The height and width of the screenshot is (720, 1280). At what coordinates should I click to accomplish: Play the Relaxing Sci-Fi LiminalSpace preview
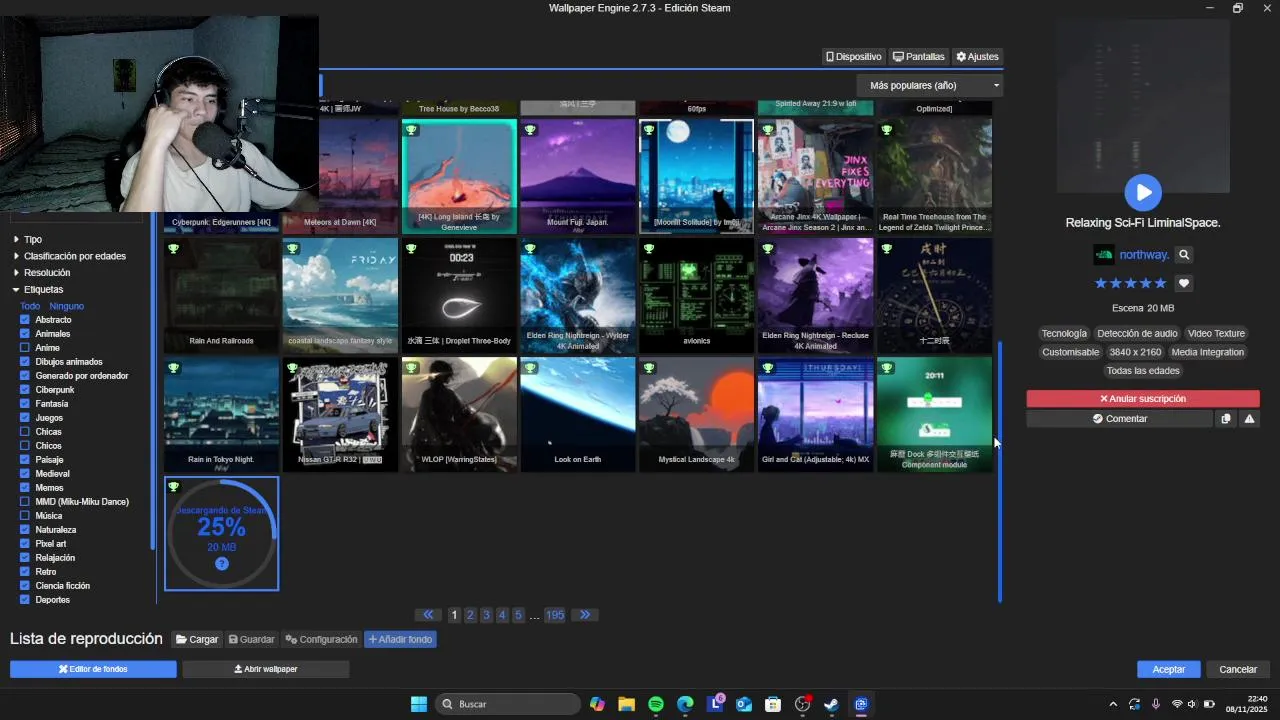tap(1143, 192)
